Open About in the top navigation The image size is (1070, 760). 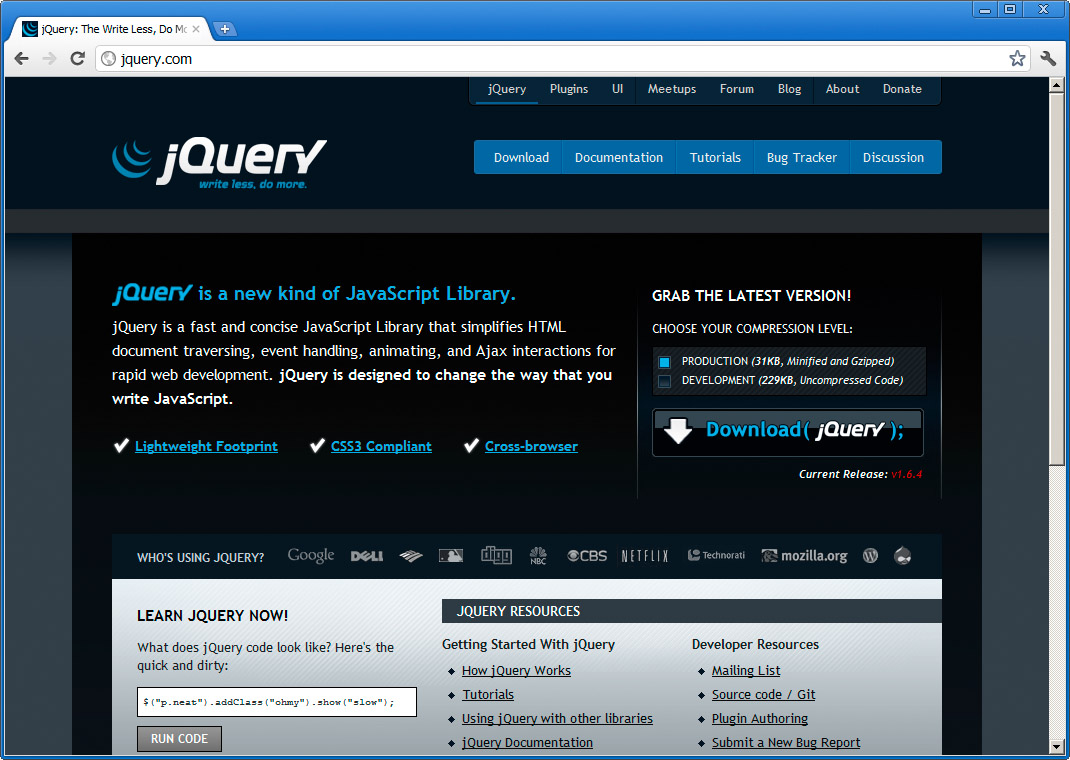coord(843,89)
